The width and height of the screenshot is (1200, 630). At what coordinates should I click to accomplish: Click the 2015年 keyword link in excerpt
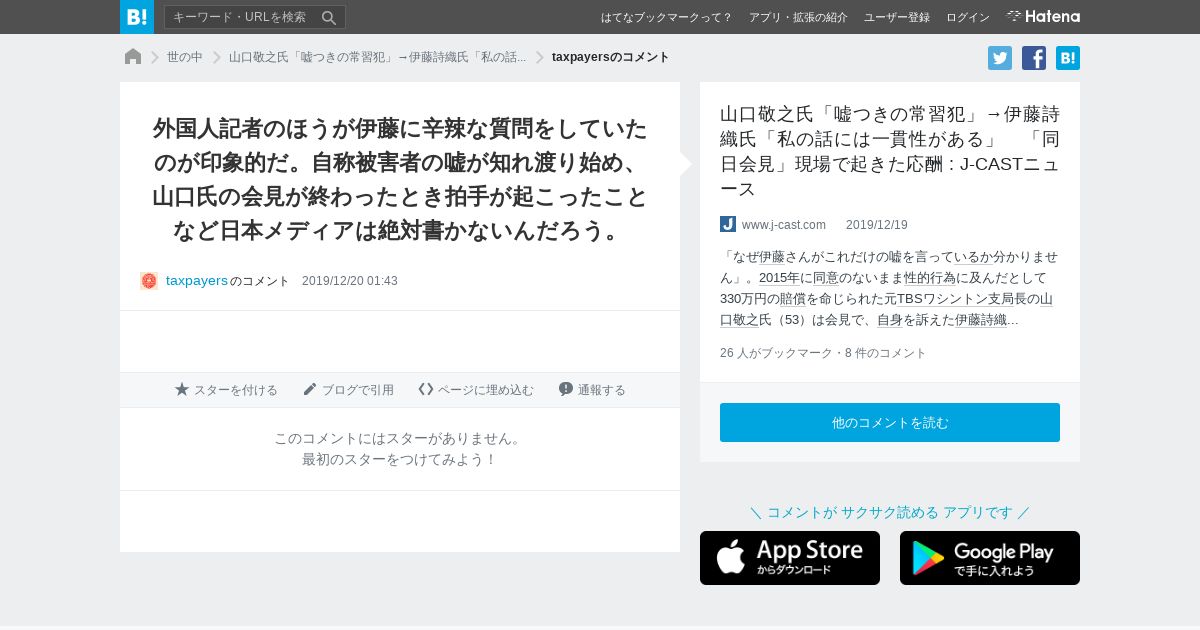click(779, 278)
